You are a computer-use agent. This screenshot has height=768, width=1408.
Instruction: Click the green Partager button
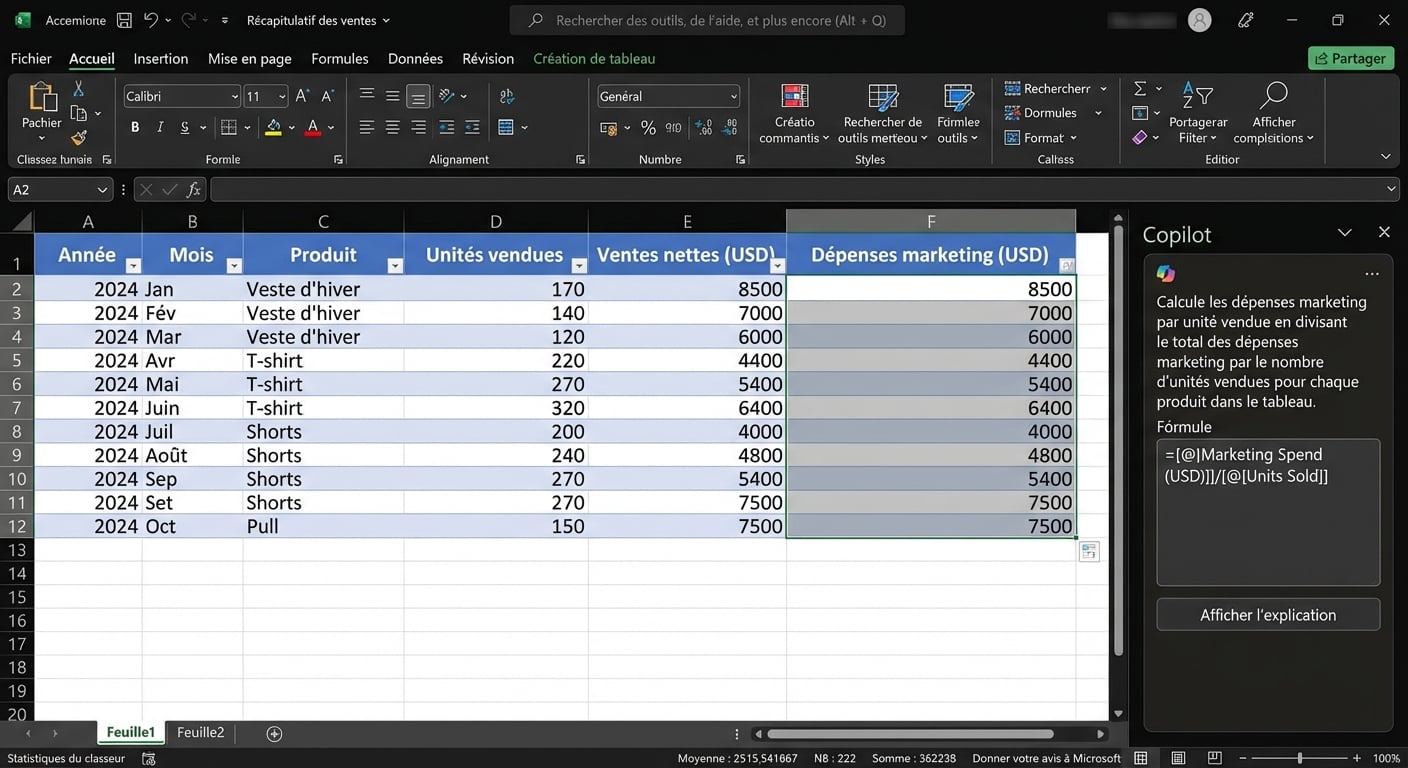pyautogui.click(x=1350, y=59)
